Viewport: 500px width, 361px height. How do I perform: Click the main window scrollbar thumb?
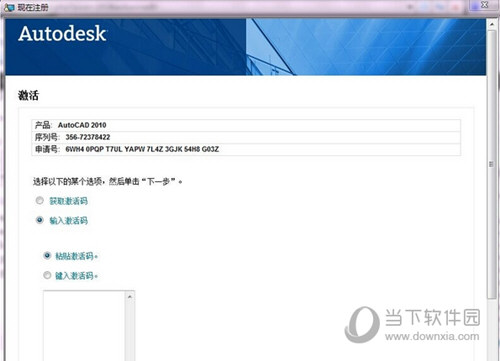coord(491,164)
